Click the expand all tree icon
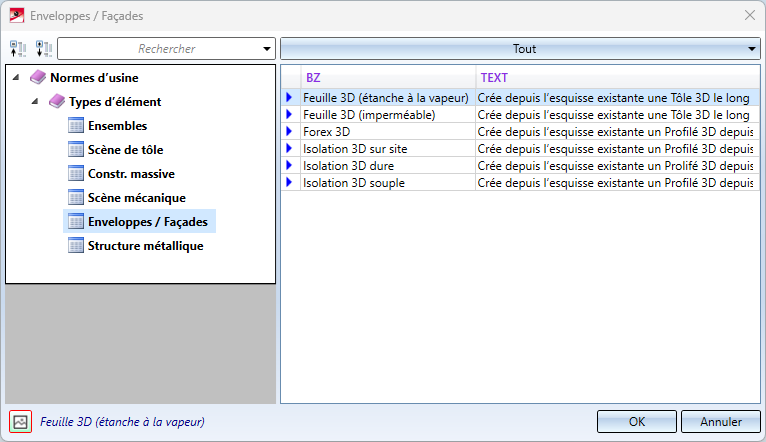 tap(43, 49)
